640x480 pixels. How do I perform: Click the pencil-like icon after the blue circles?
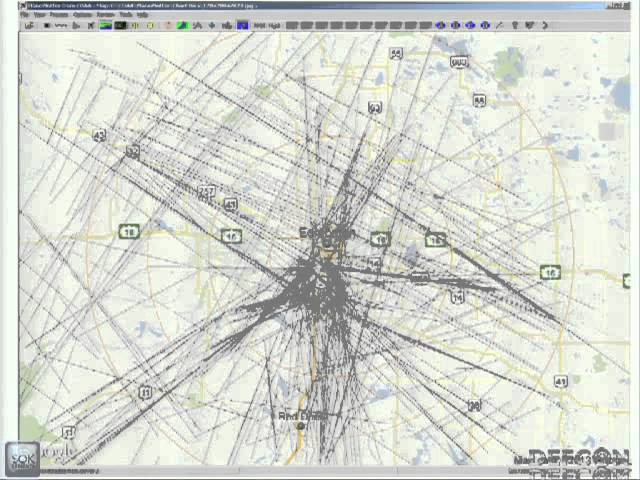pyautogui.click(x=499, y=25)
